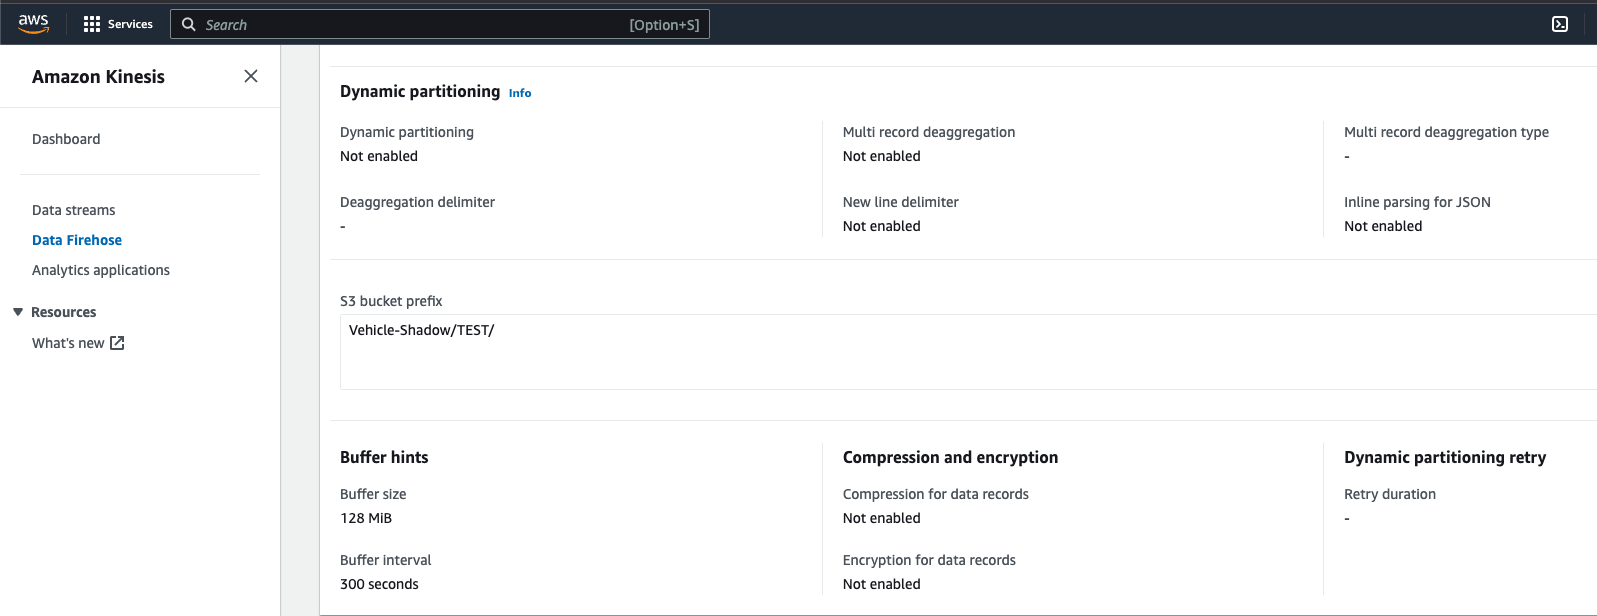Close the Amazon Kinesis side panel
This screenshot has height=616, width=1597.
click(251, 76)
